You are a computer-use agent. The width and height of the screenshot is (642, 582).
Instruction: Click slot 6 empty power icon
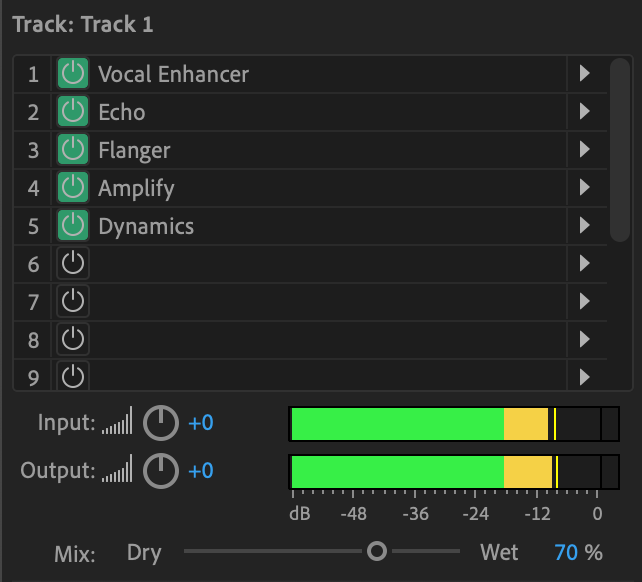(73, 263)
